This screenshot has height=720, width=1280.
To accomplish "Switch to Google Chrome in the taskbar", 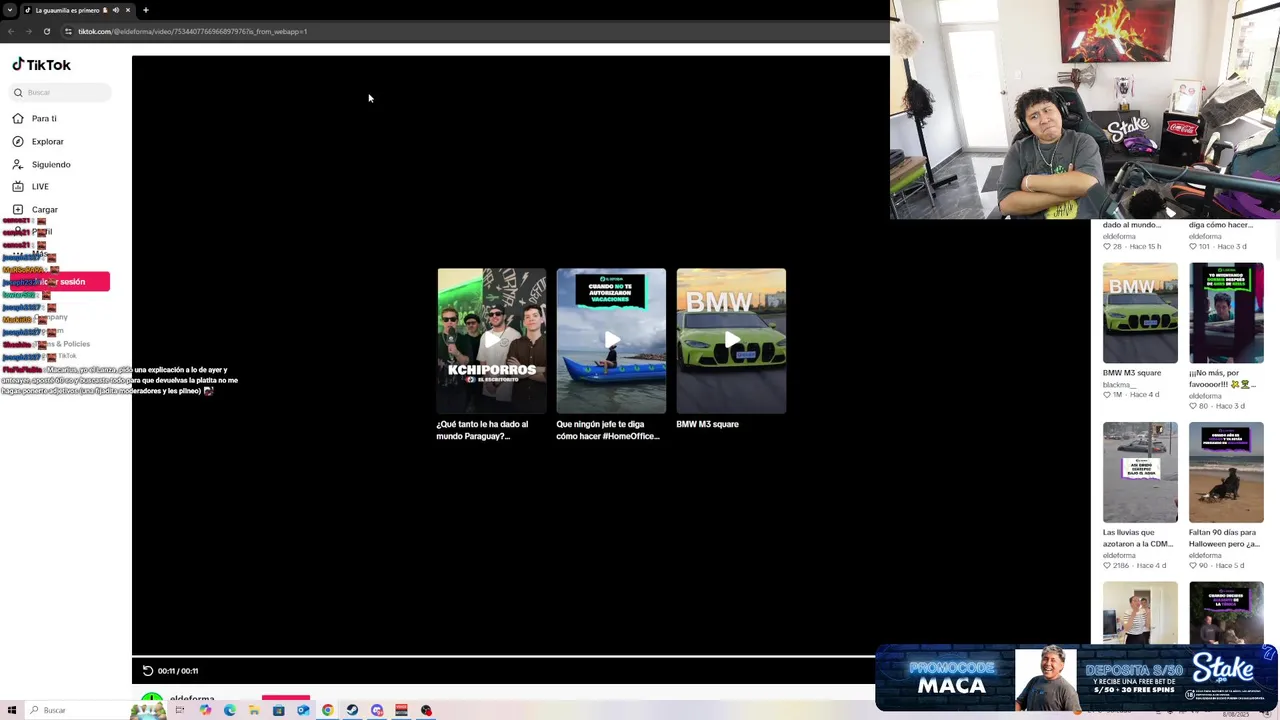I will coord(327,710).
